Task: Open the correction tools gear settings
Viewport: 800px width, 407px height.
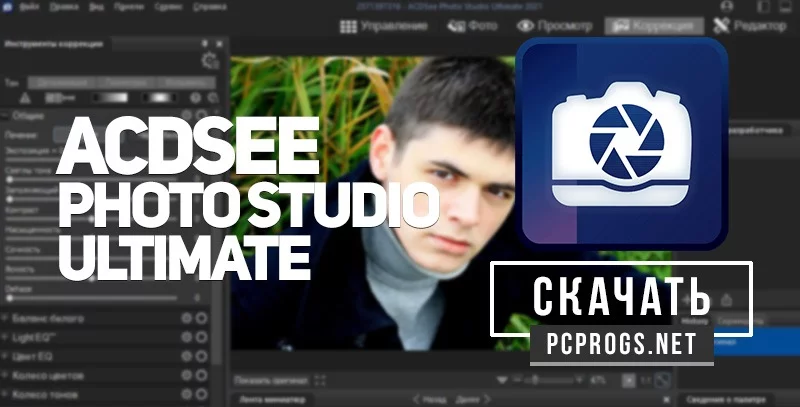Action: coord(209,61)
